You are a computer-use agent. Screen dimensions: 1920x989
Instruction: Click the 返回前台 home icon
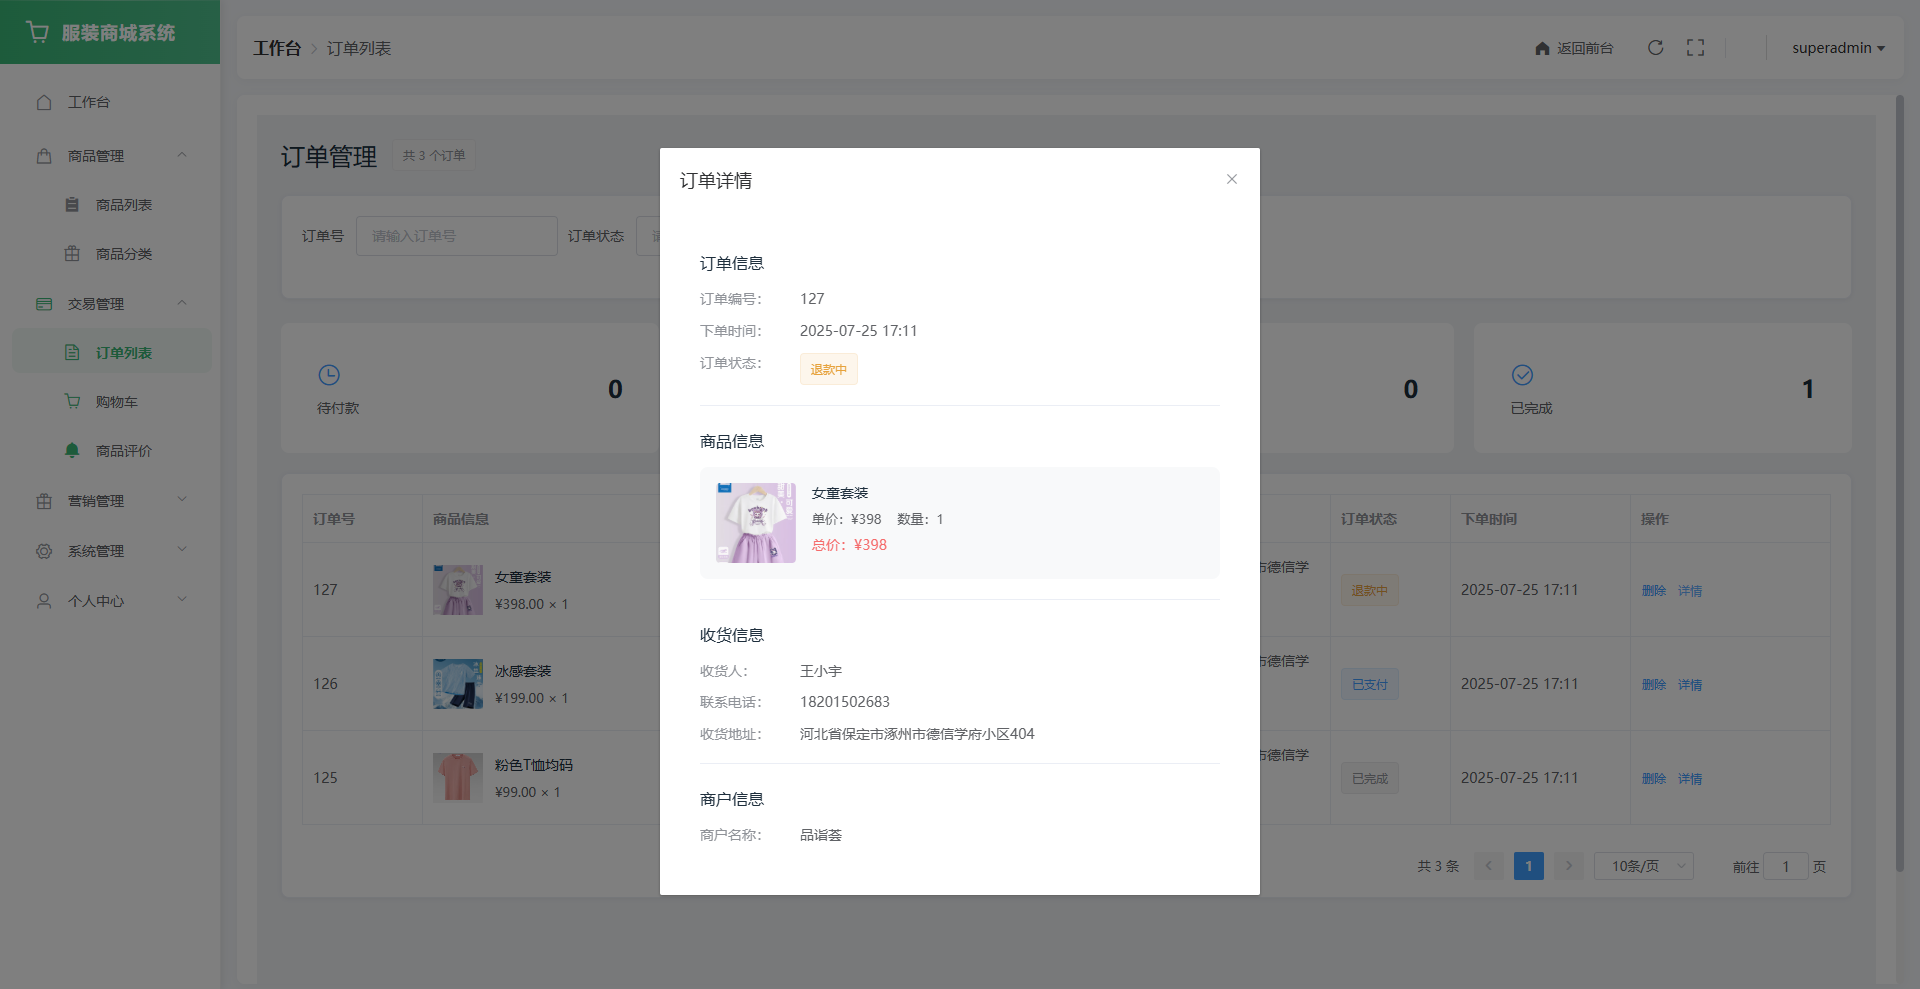coord(1542,48)
